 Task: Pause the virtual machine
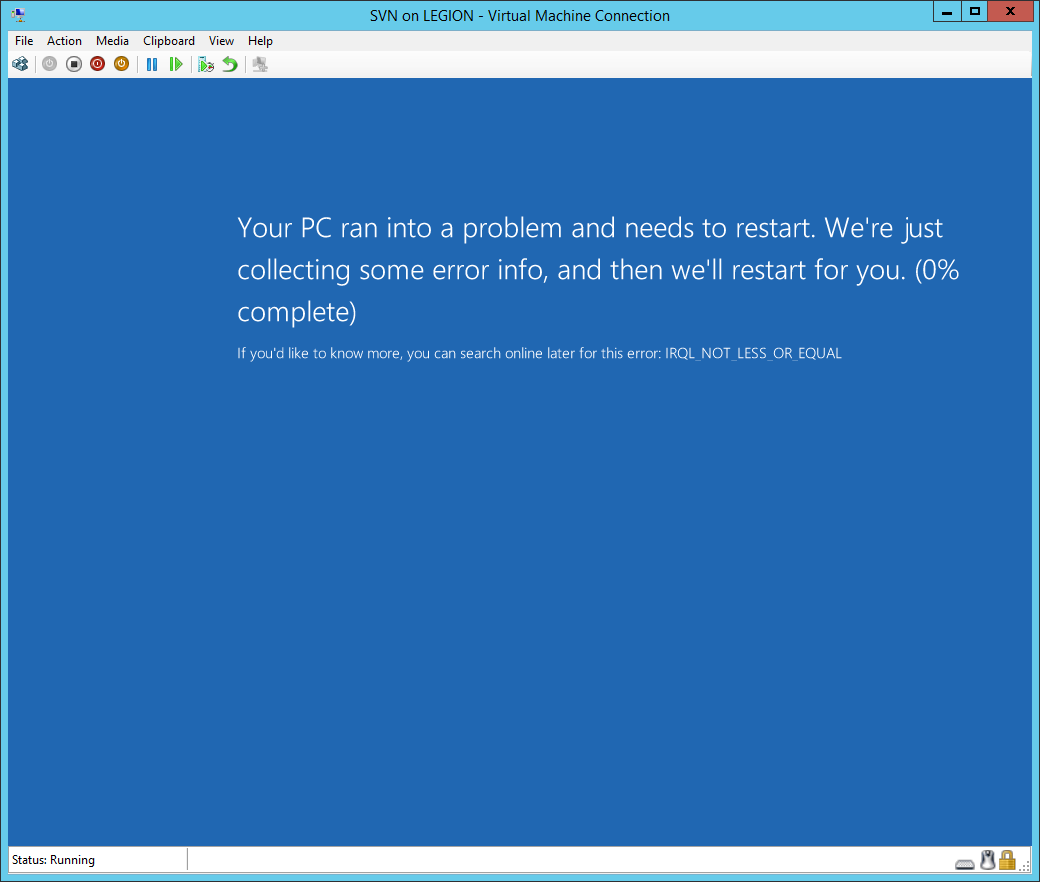click(x=152, y=64)
